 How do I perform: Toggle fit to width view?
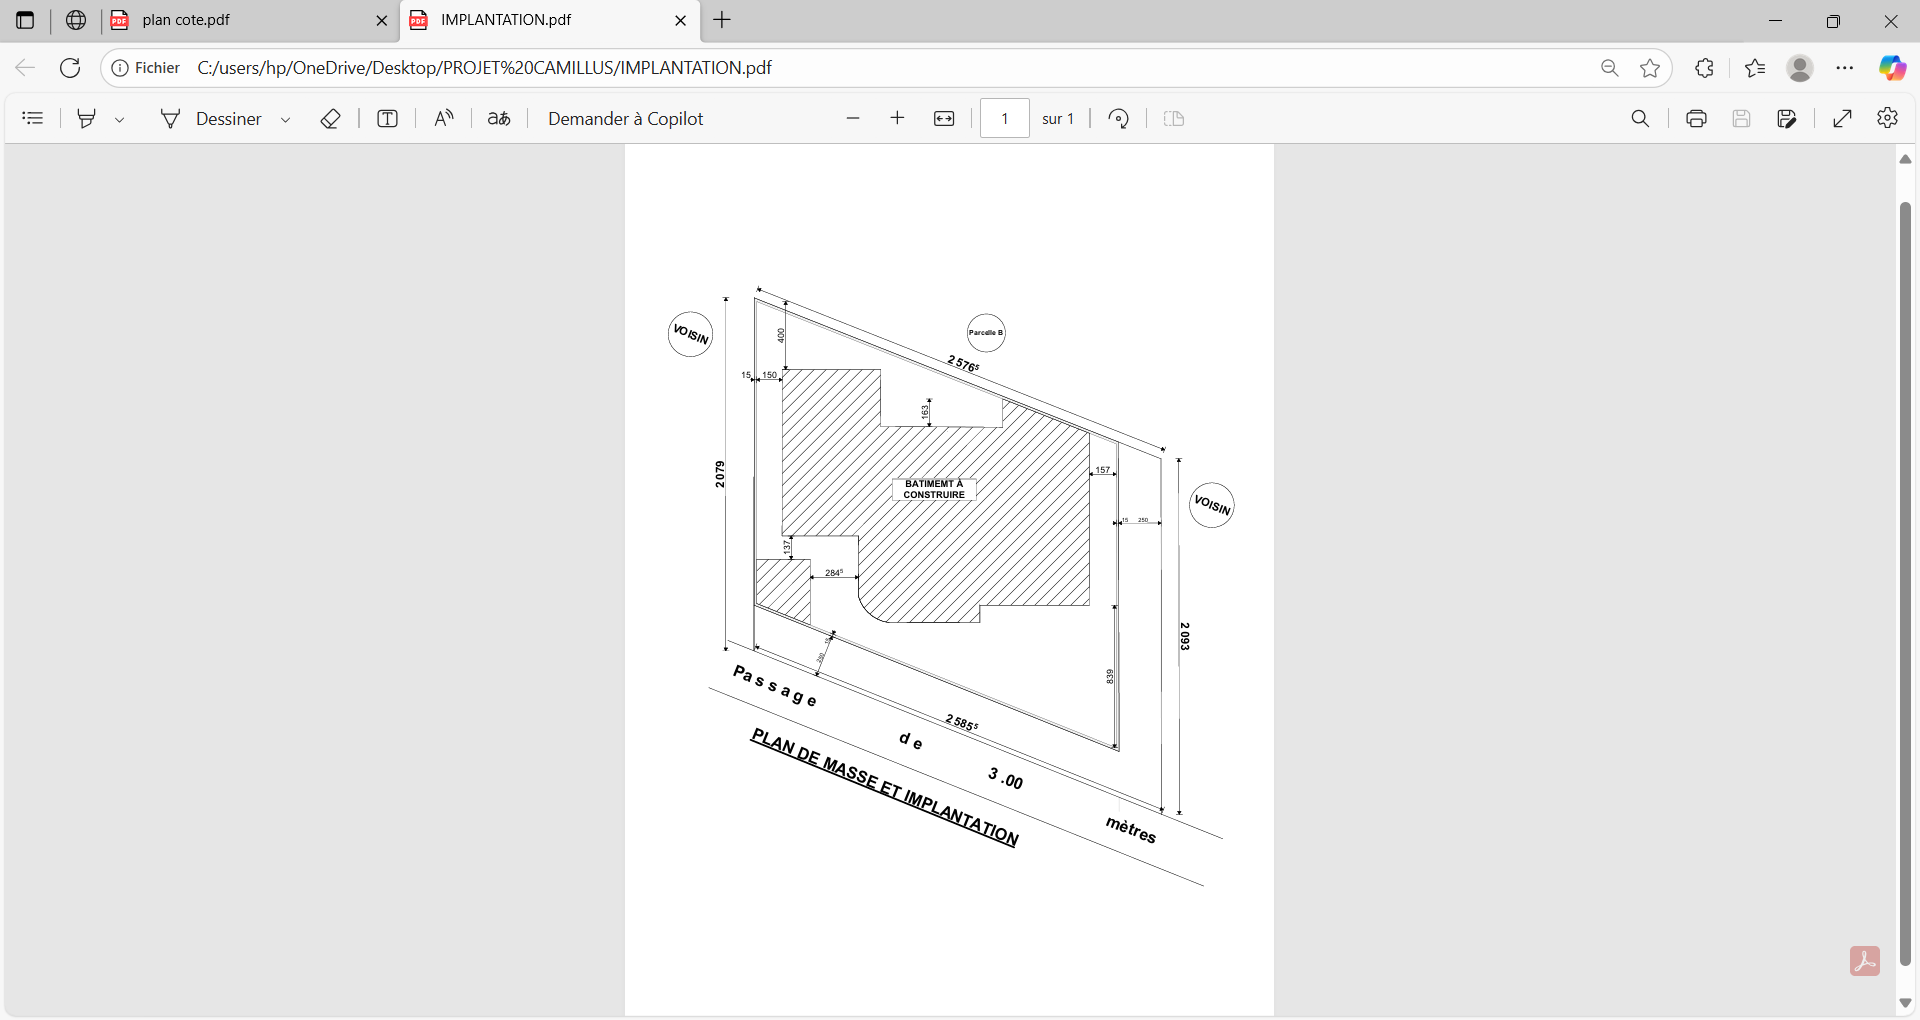944,119
